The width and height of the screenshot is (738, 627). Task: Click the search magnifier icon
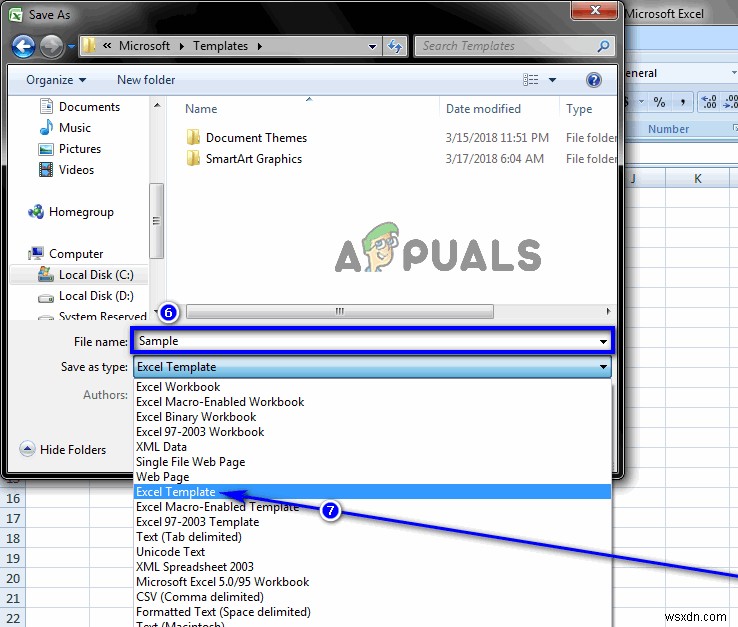tap(603, 46)
